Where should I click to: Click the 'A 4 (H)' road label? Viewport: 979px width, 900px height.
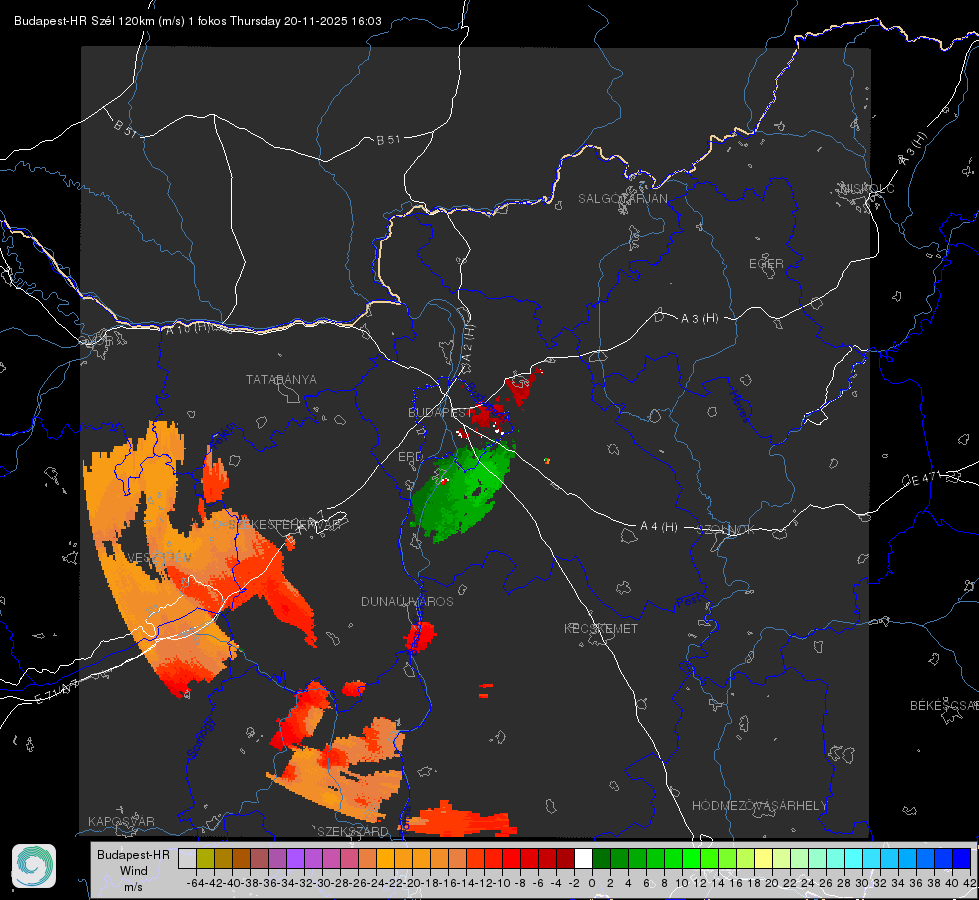[x=659, y=527]
